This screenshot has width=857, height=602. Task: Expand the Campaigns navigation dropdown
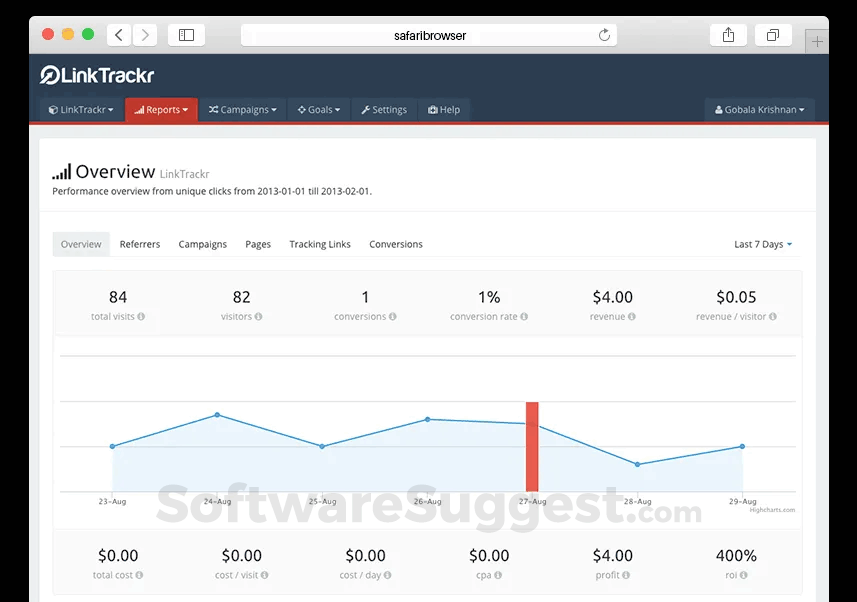[243, 110]
